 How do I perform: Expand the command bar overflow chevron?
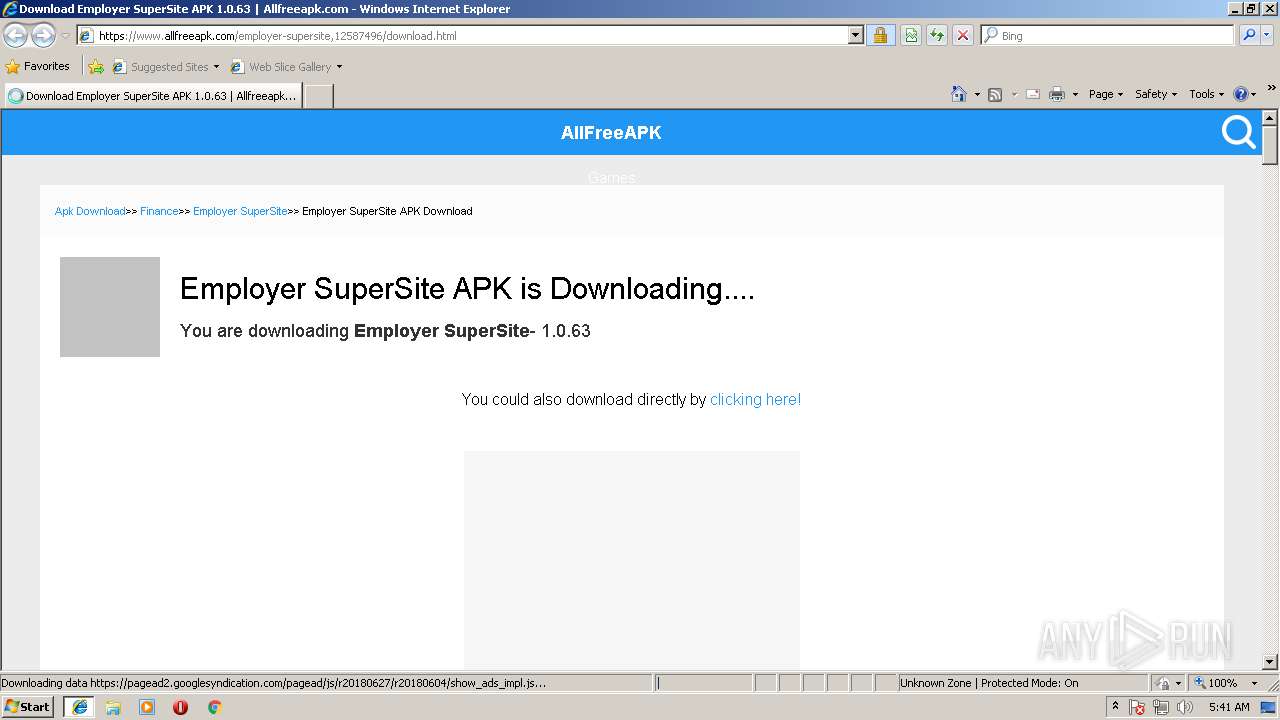pos(1272,88)
